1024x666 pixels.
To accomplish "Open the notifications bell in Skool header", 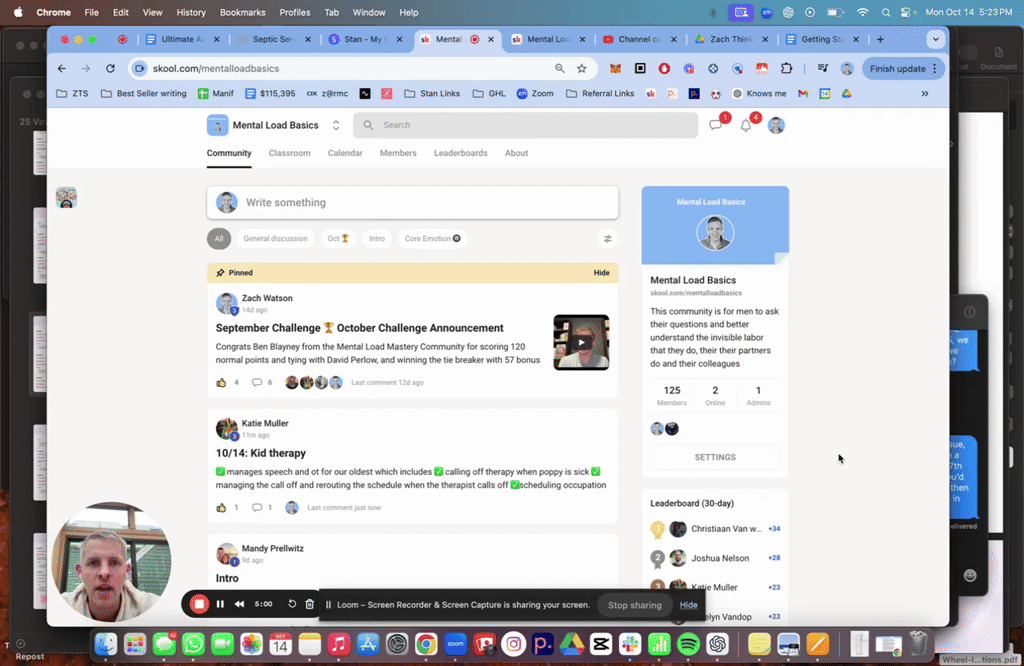I will click(746, 125).
